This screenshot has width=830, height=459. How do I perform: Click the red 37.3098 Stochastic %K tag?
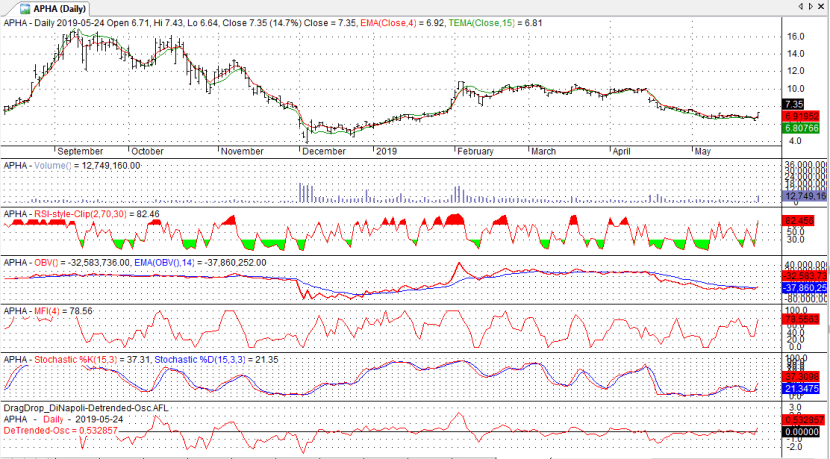tap(801, 377)
